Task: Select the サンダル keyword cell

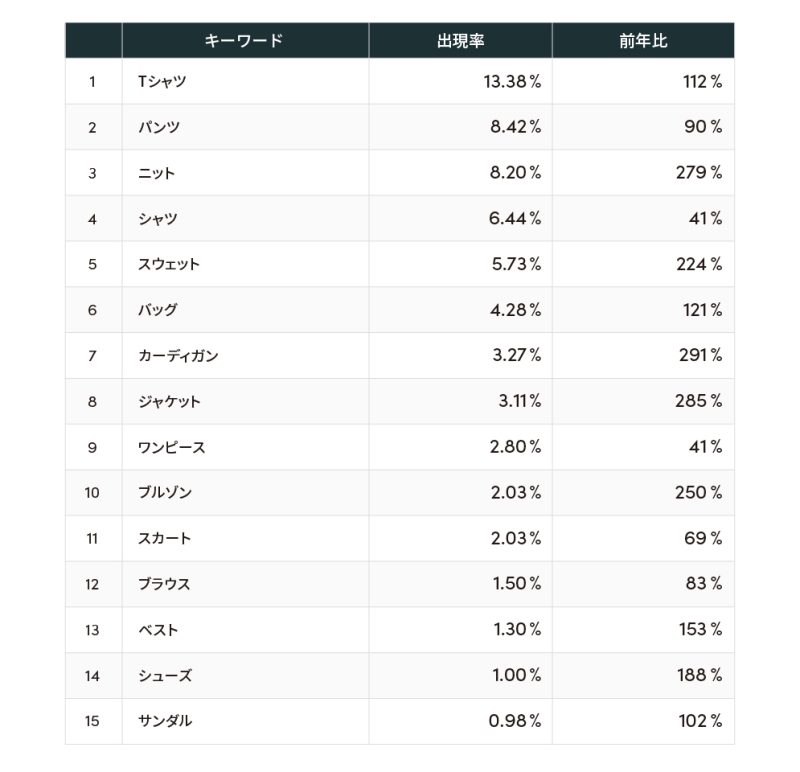Action: point(165,721)
